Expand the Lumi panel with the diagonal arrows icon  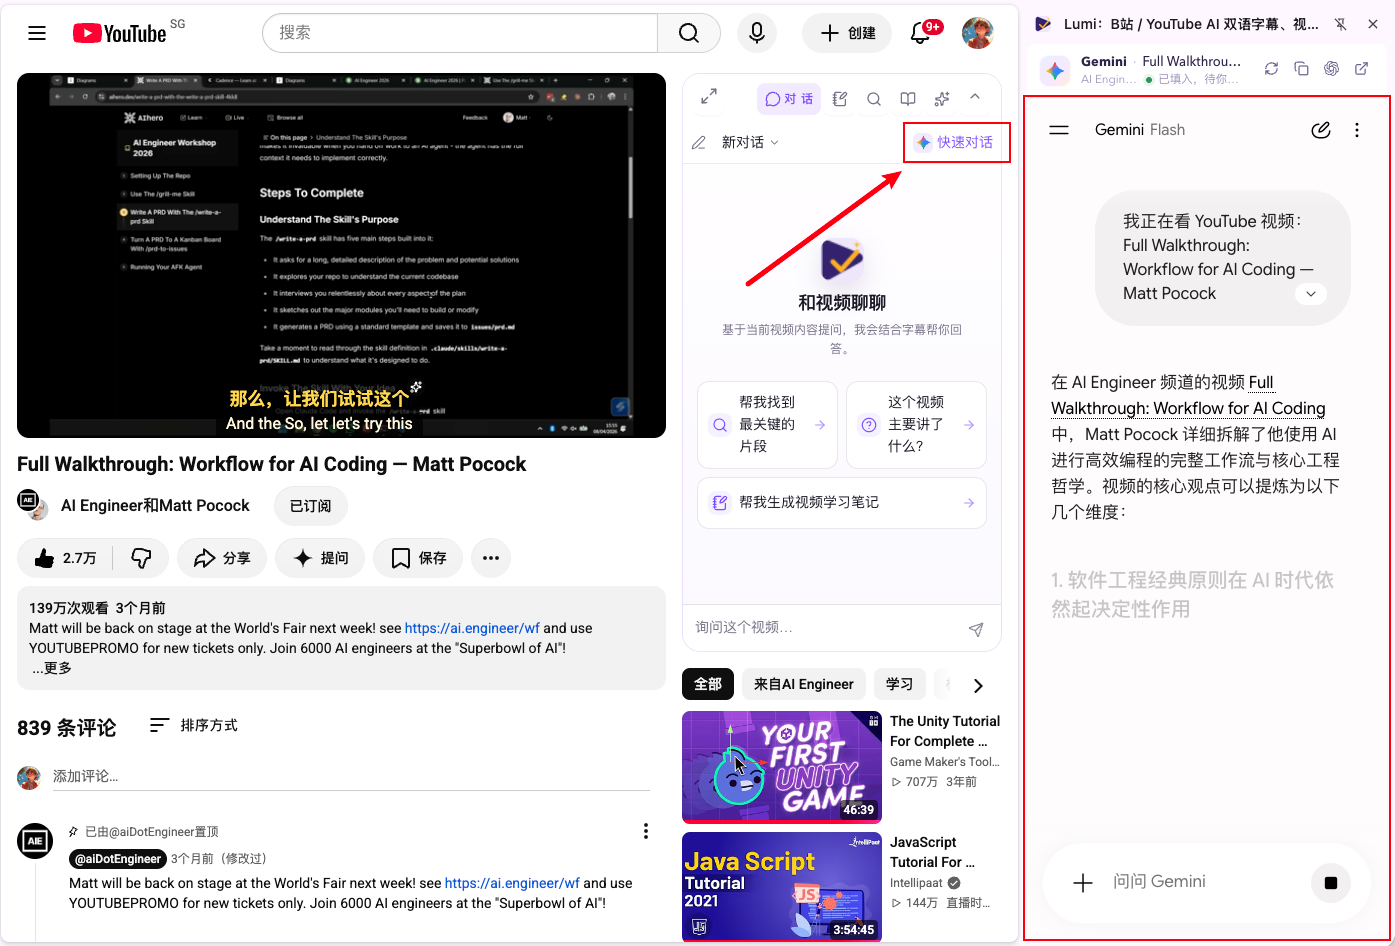(x=709, y=97)
